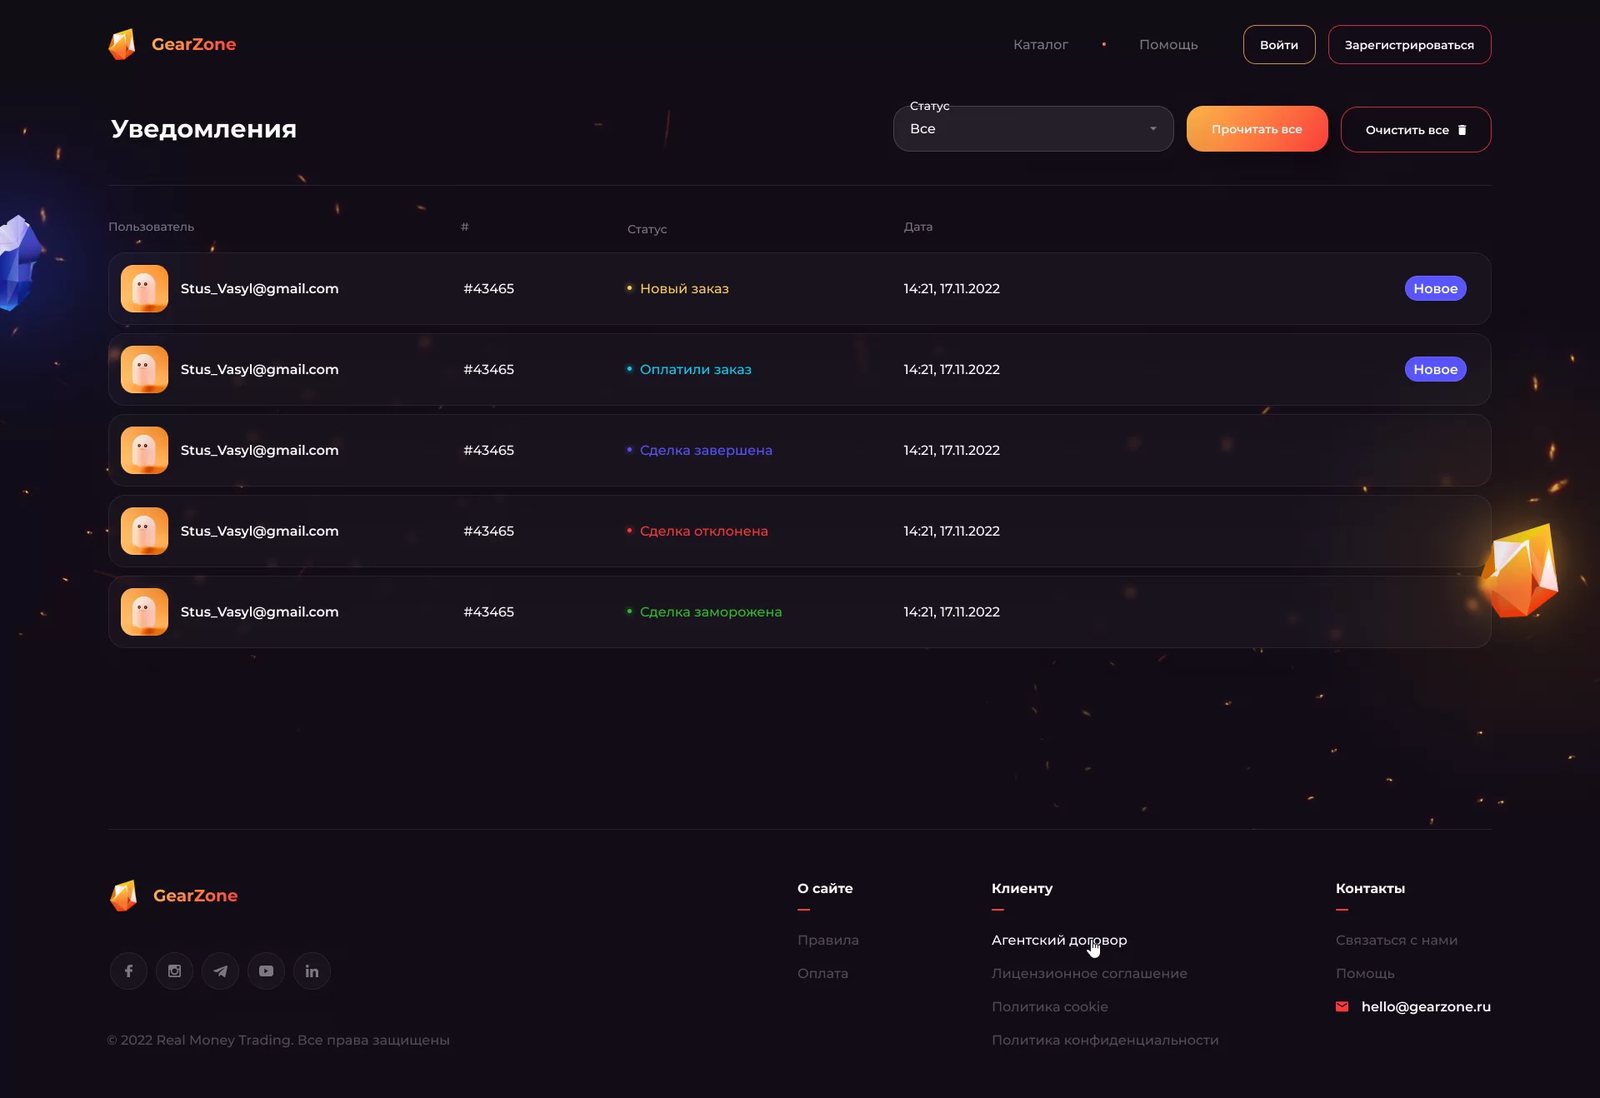Open the Каталог menu item
This screenshot has width=1600, height=1098.
click(x=1040, y=45)
